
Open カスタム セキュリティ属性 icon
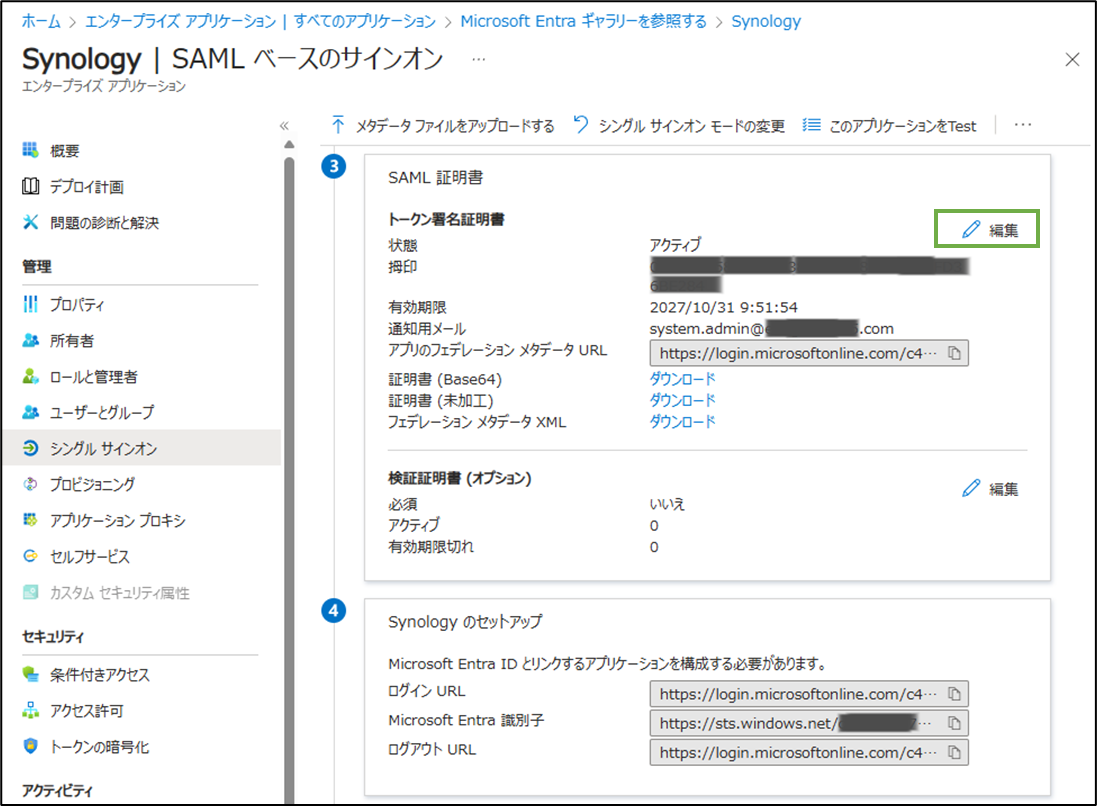[30, 593]
